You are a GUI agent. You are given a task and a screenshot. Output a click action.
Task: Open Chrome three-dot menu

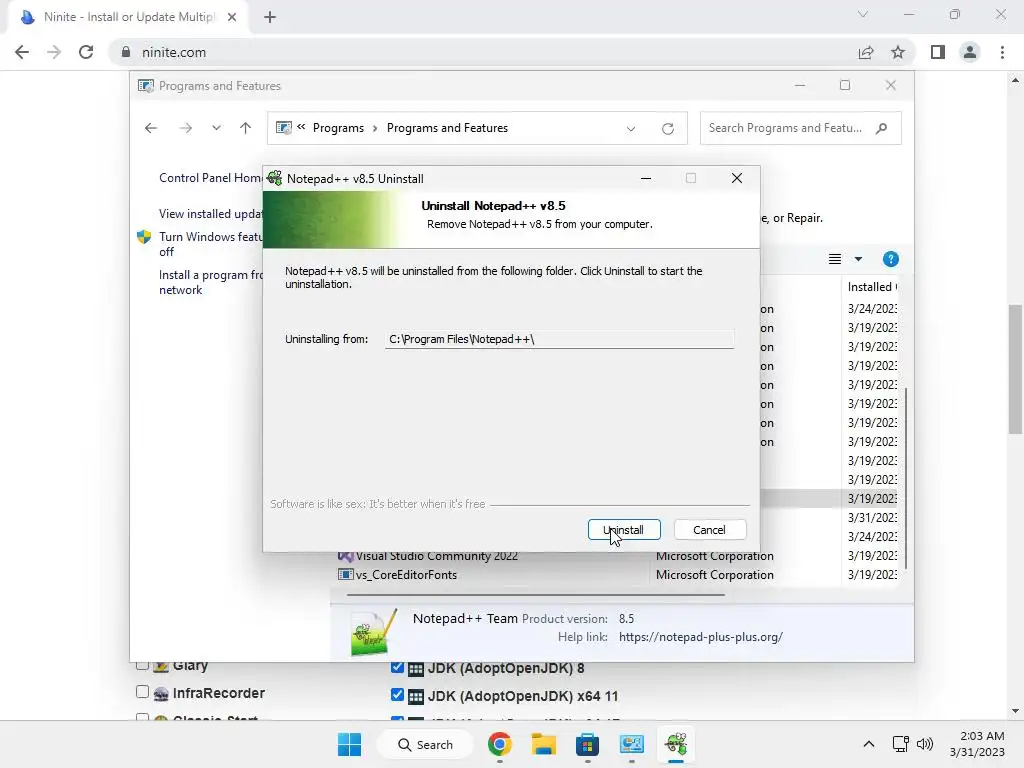click(x=1002, y=52)
